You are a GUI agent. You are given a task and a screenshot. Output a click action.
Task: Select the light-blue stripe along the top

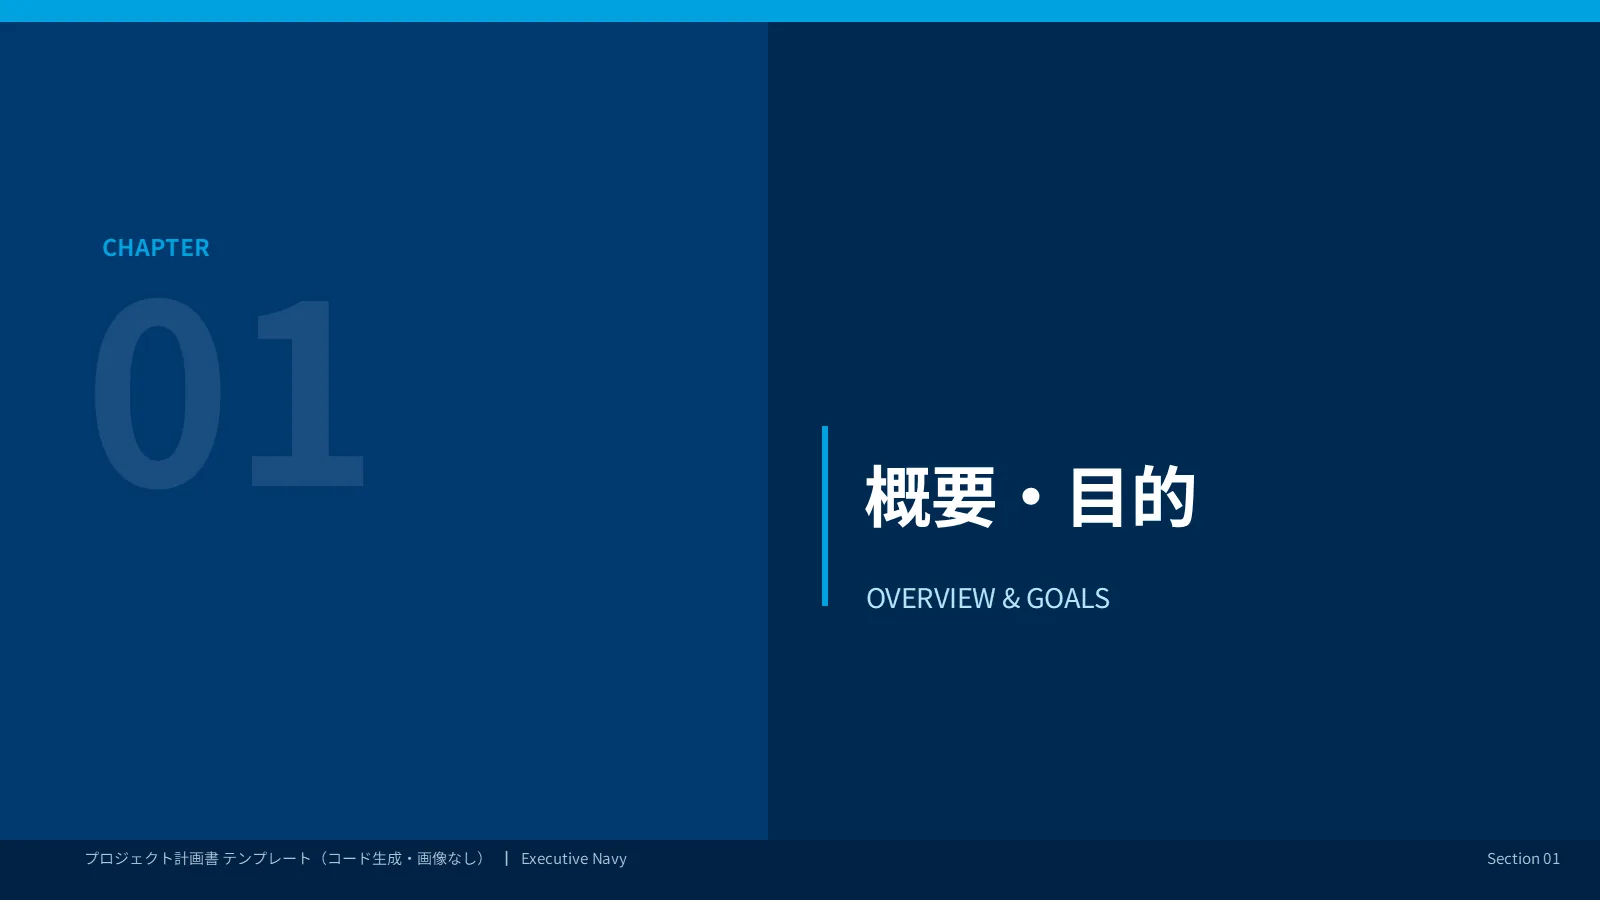click(x=800, y=11)
